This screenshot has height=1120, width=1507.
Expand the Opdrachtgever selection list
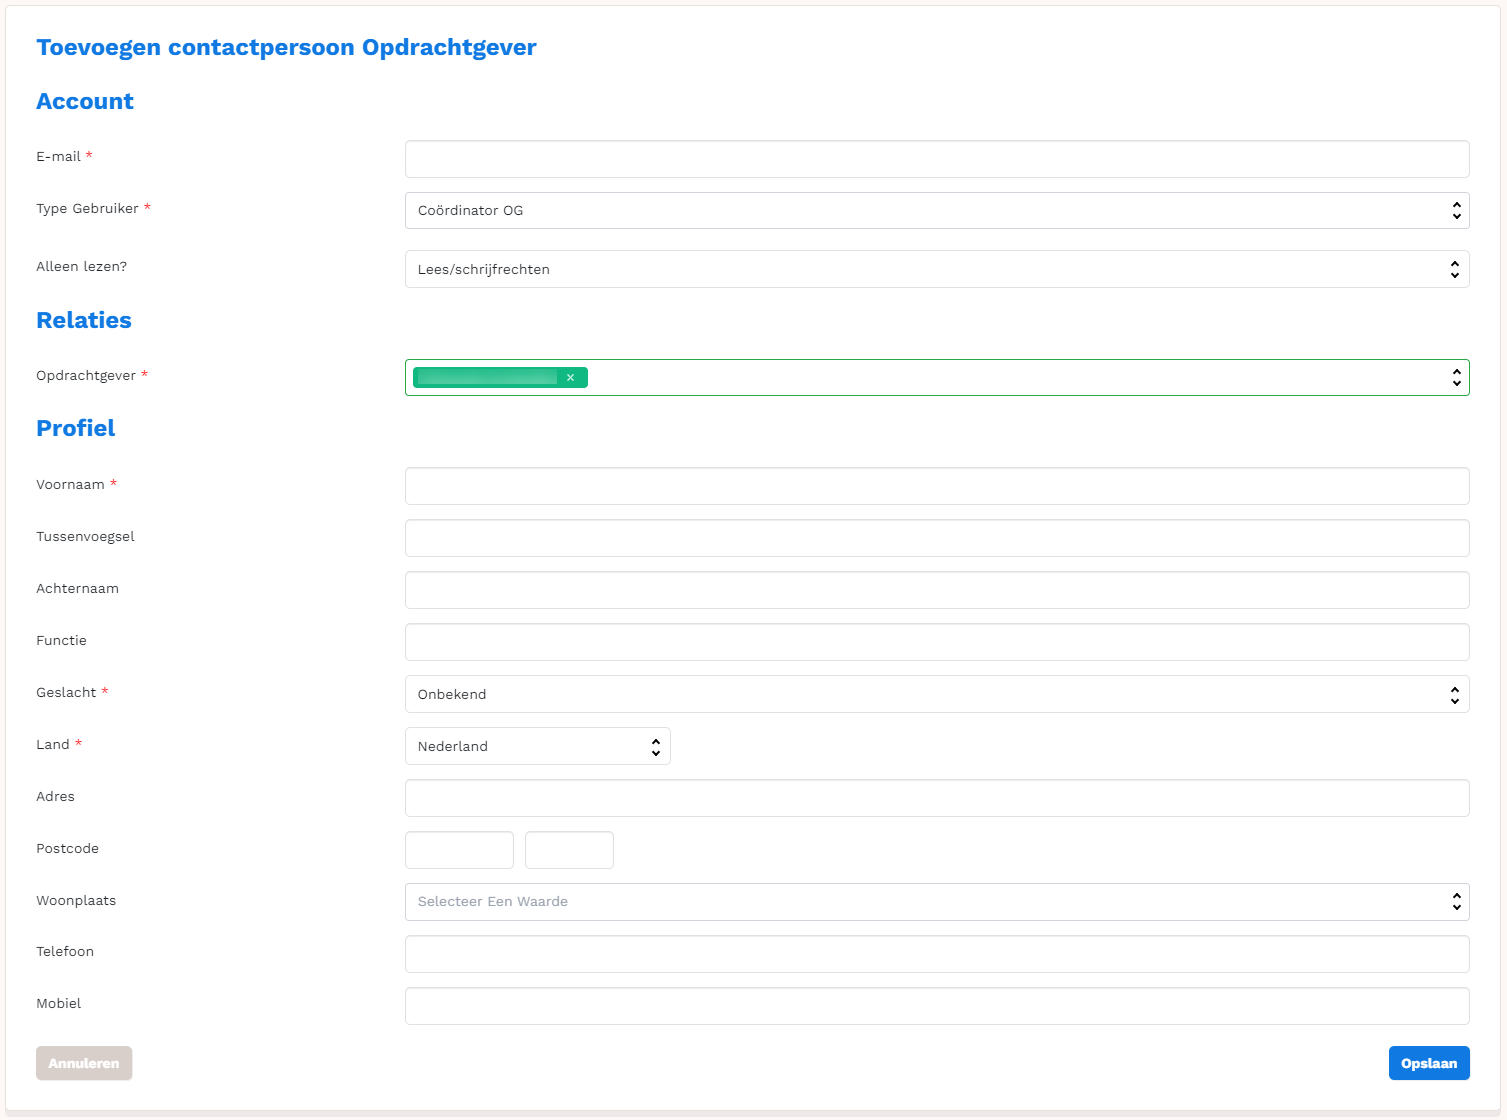(x=1456, y=378)
